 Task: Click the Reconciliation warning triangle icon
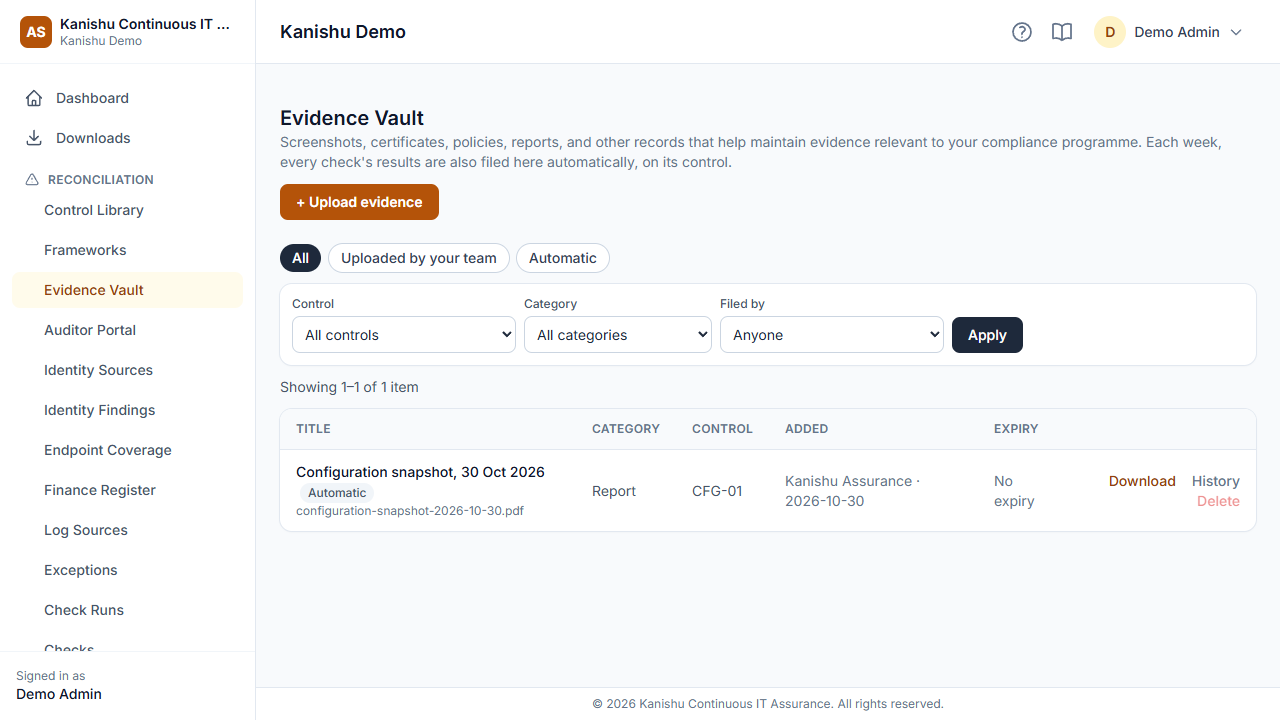(32, 180)
